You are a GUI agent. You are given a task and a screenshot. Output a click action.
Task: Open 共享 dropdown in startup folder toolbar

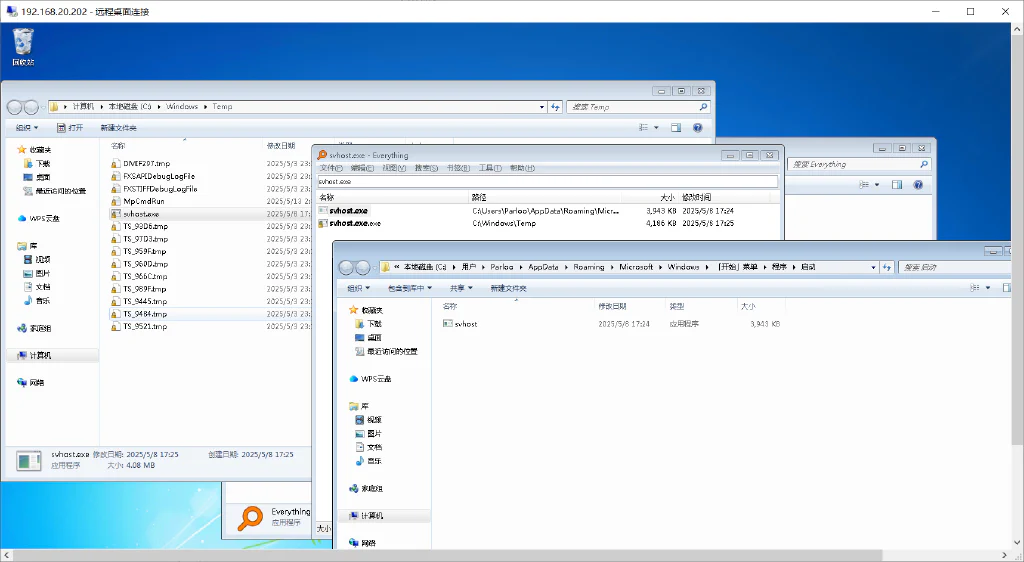tap(461, 288)
